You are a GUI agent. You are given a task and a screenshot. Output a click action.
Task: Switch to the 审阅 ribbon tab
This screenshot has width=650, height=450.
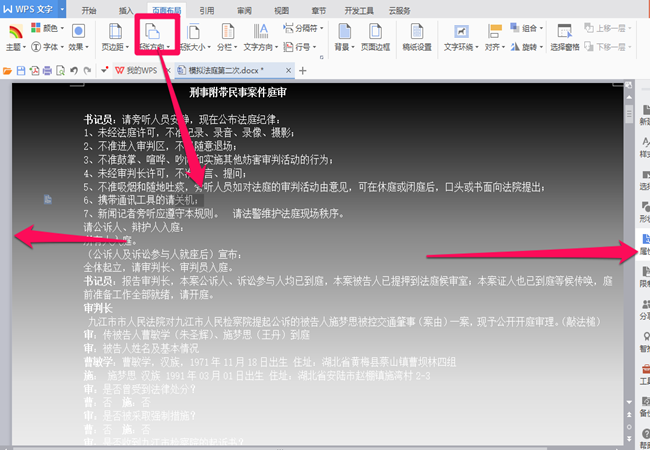coord(244,10)
